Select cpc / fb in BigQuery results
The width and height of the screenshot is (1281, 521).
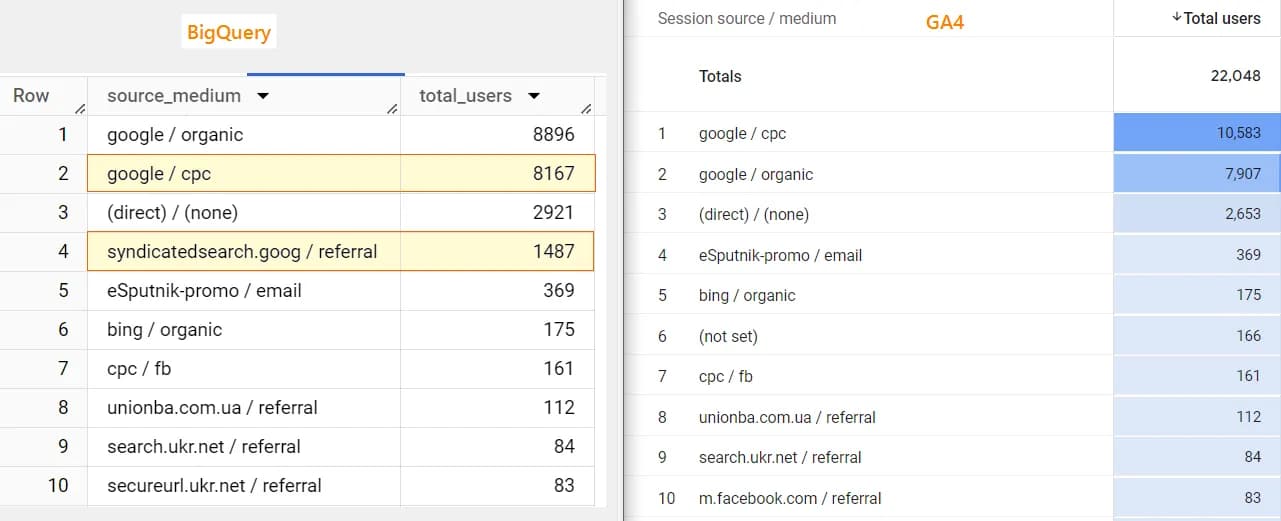[139, 369]
